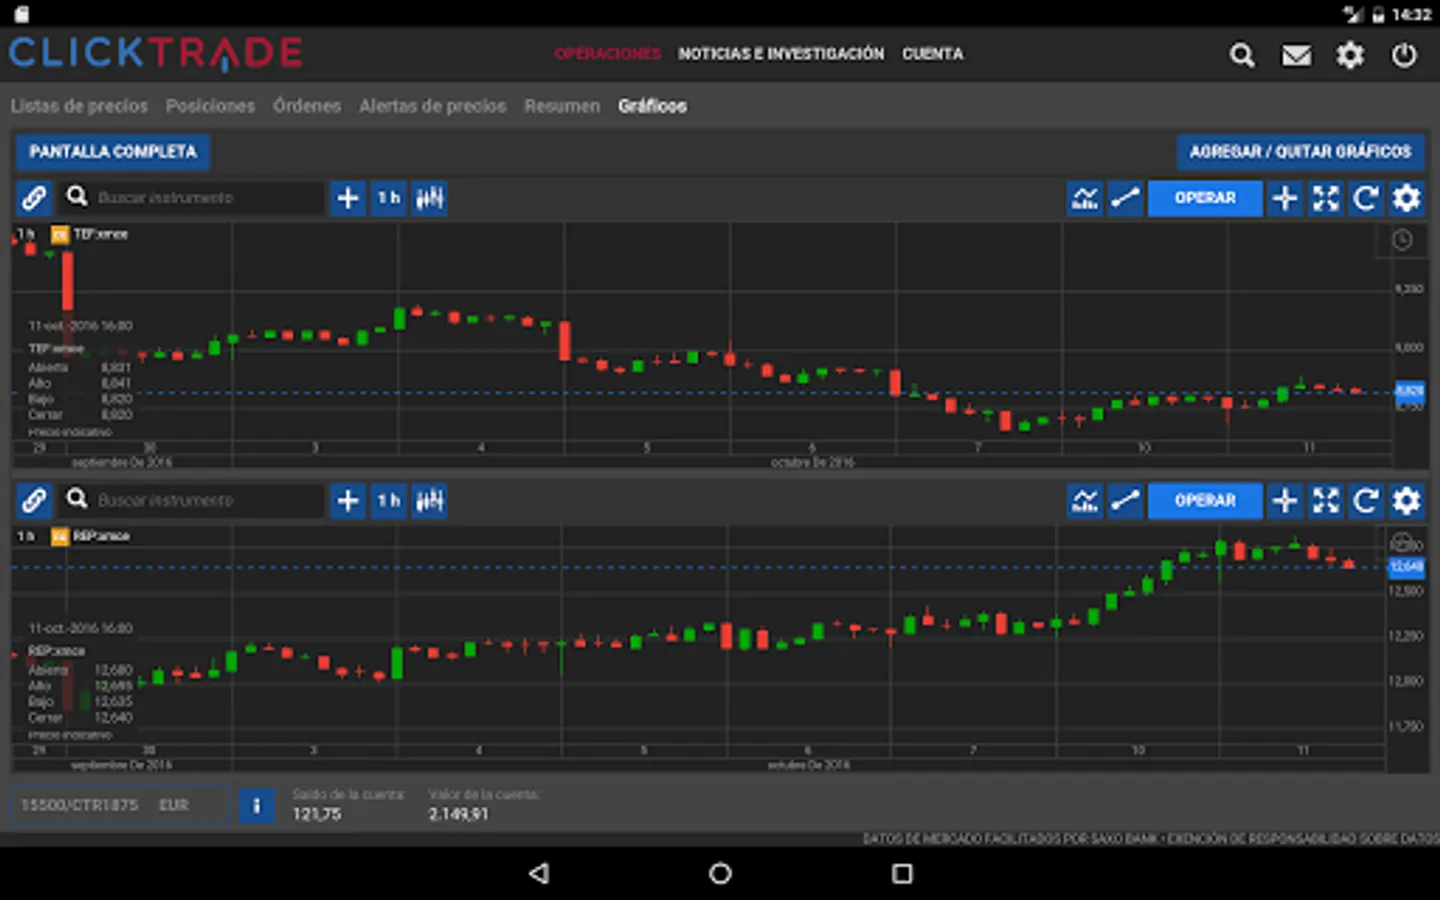Image resolution: width=1440 pixels, height=900 pixels.
Task: Click the clock icon on the REP chart
Action: click(1402, 543)
